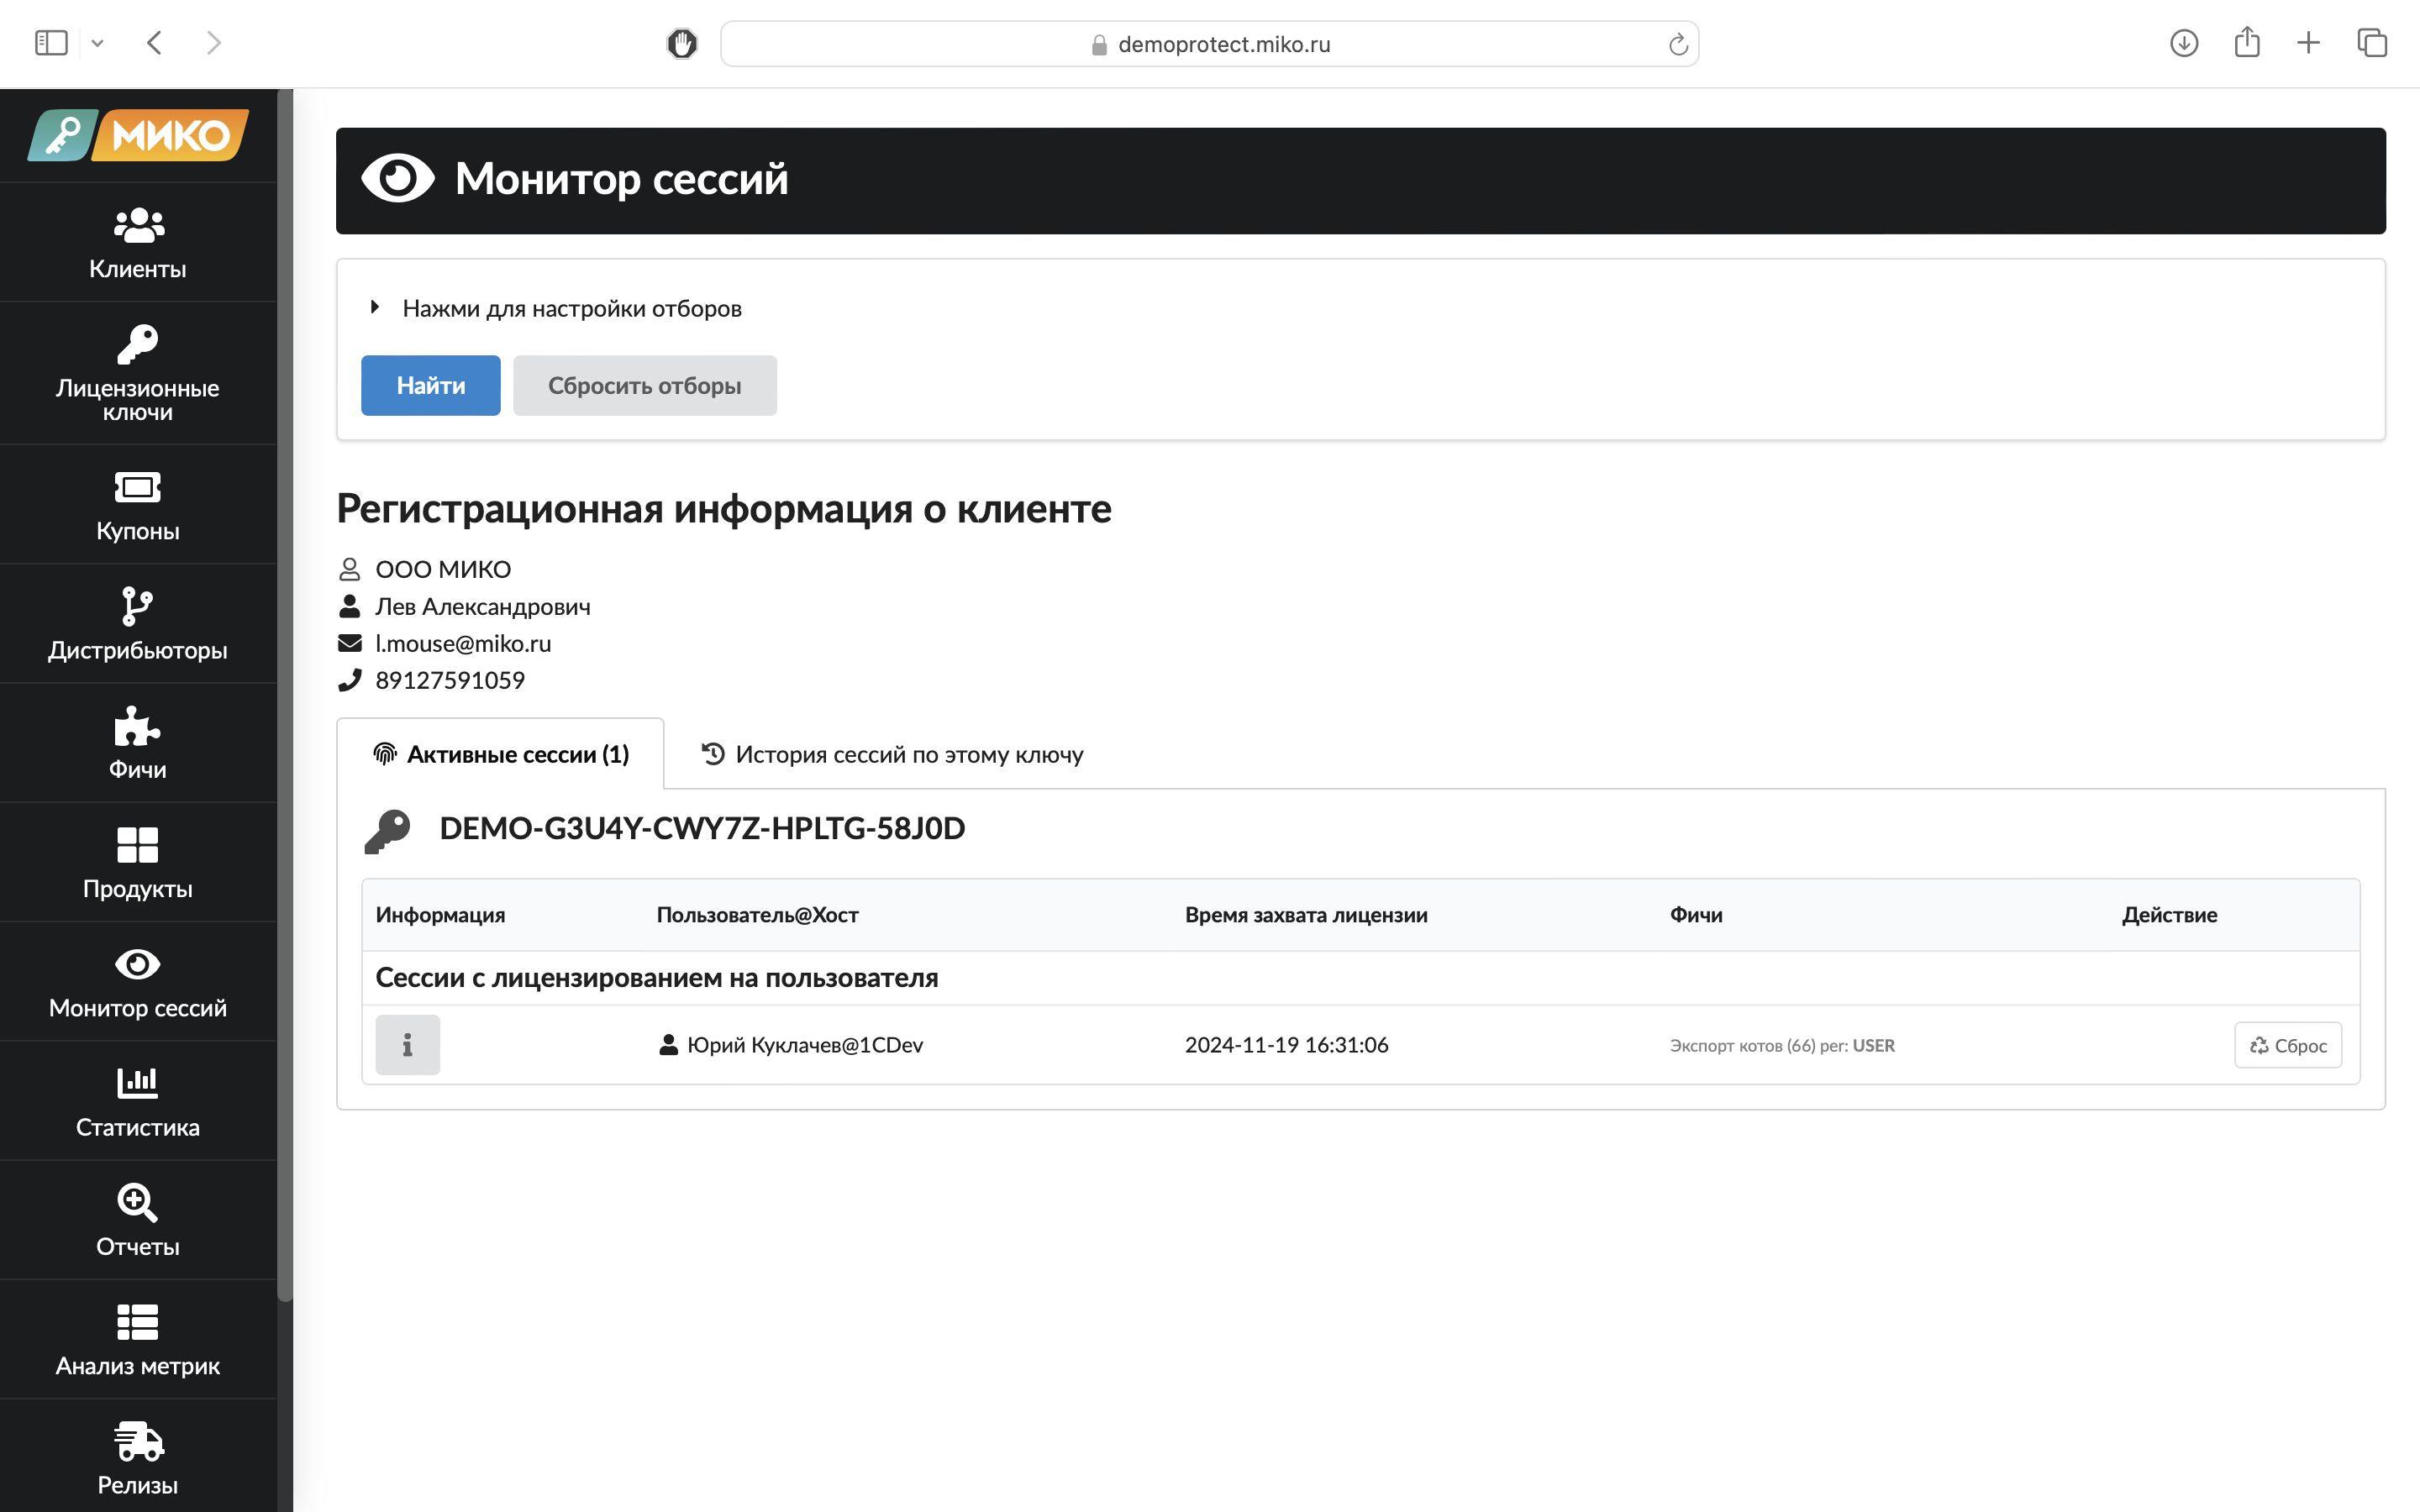This screenshot has width=2420, height=1512.
Task: Click the Safari share button
Action: pyautogui.click(x=2247, y=42)
